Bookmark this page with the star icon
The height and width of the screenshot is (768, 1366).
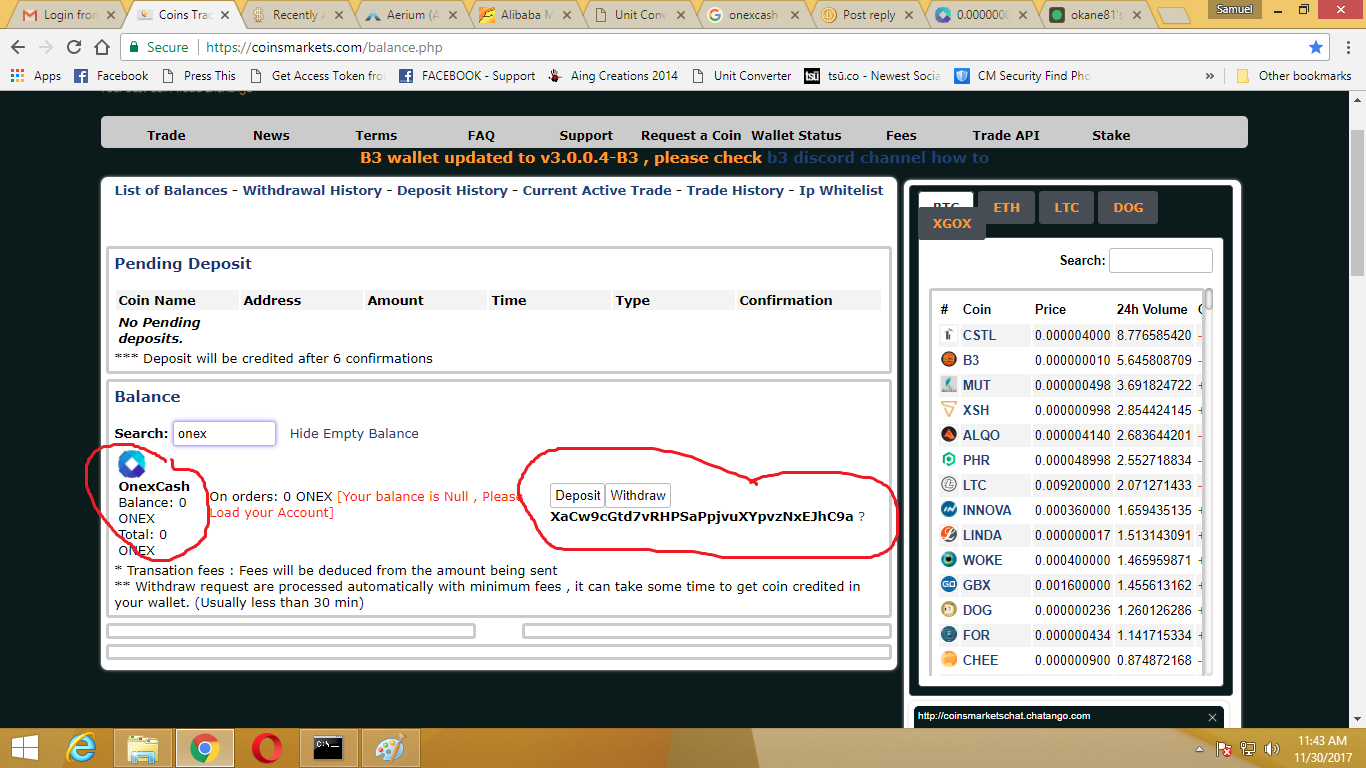coord(1316,47)
